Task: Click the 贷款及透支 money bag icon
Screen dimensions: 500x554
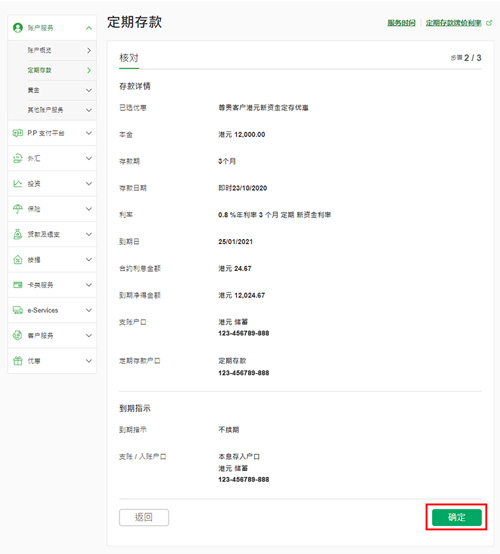Action: (18, 234)
